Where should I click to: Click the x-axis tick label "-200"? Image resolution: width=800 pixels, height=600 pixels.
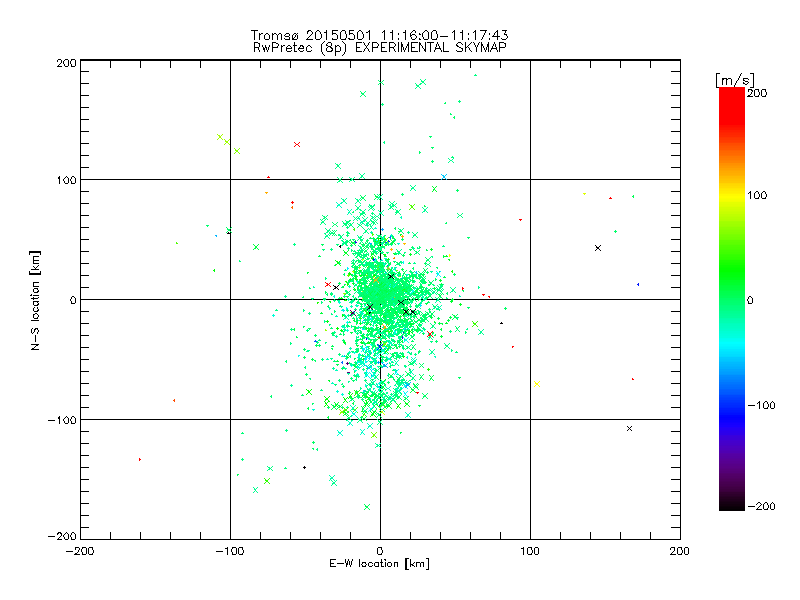80,551
